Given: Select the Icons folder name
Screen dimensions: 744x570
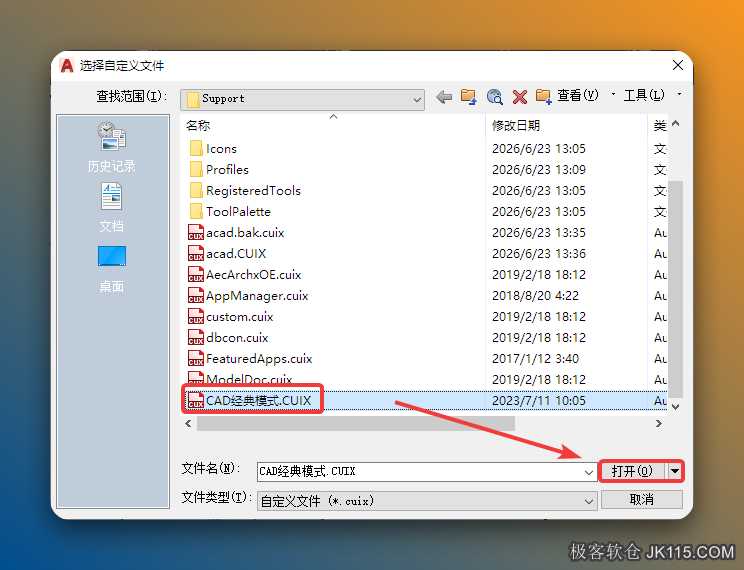Looking at the screenshot, I should (x=221, y=149).
